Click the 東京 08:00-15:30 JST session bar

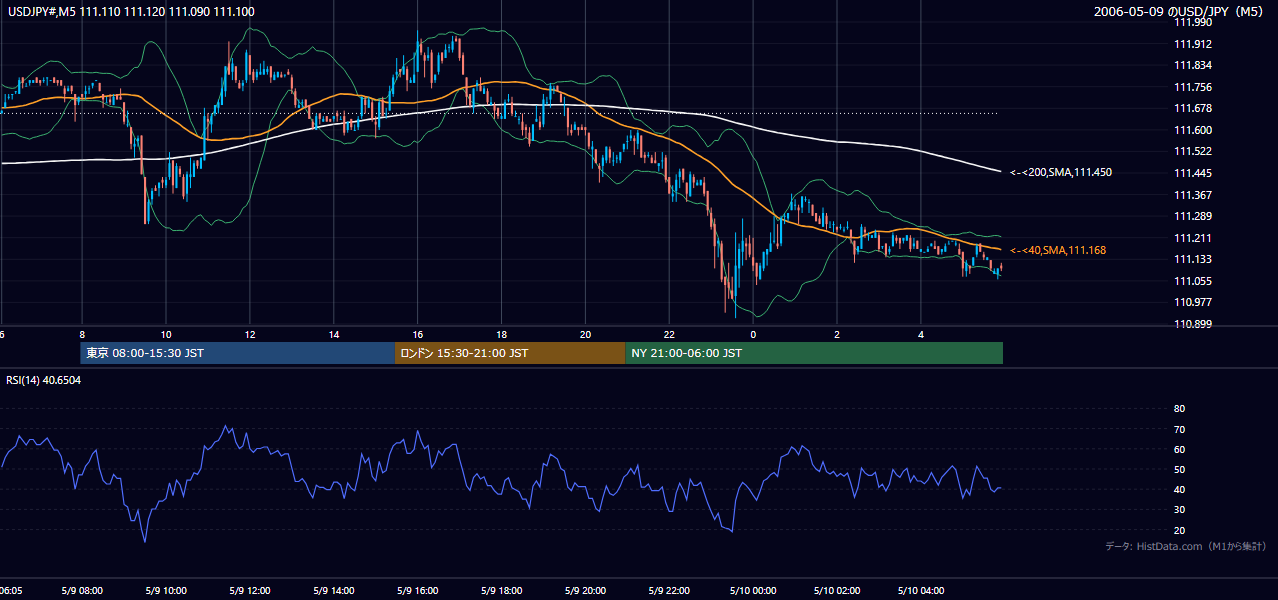pos(238,353)
